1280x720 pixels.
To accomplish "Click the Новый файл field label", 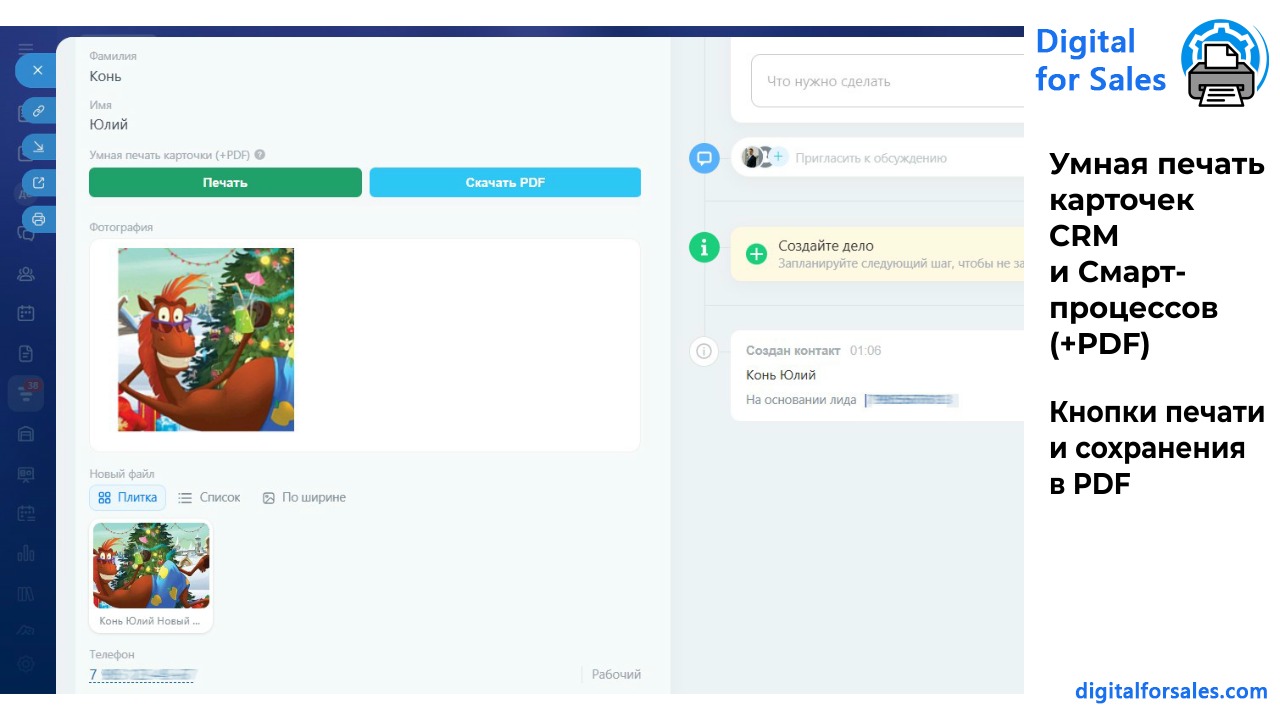I will coord(122,474).
